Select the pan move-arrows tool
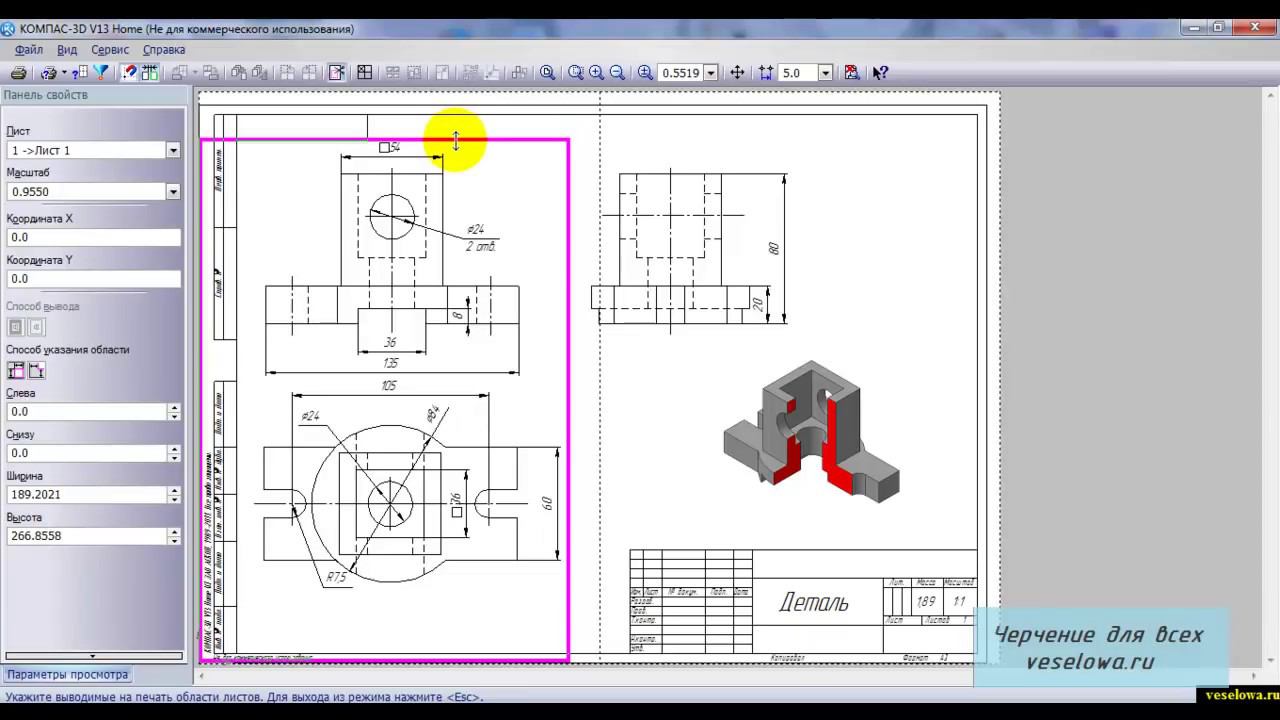The image size is (1280, 720). (x=737, y=73)
